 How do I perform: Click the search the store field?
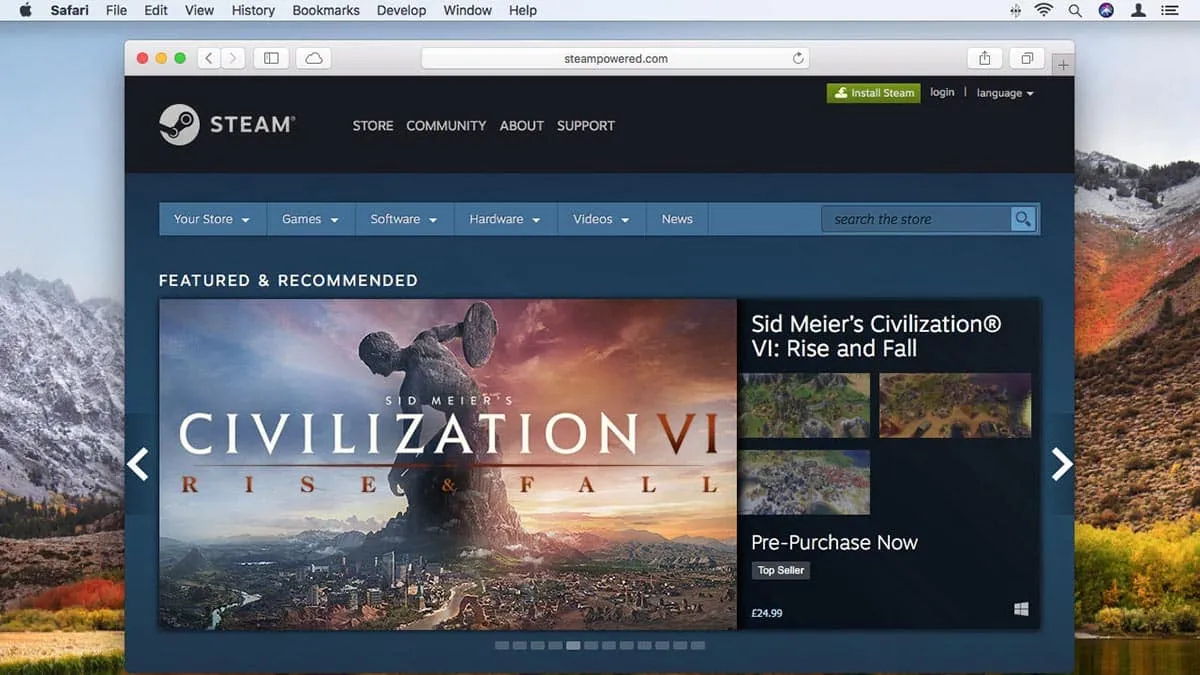pyautogui.click(x=916, y=219)
